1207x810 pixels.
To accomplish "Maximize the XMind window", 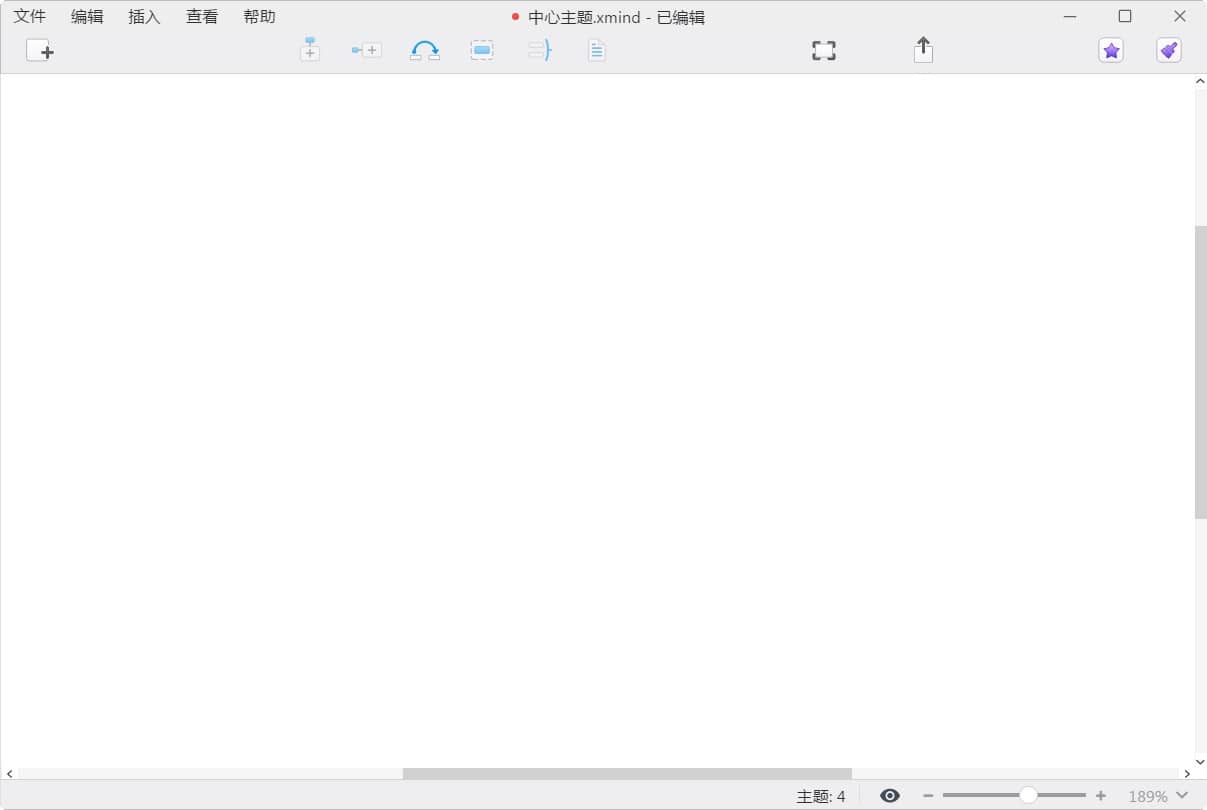I will click(1125, 16).
